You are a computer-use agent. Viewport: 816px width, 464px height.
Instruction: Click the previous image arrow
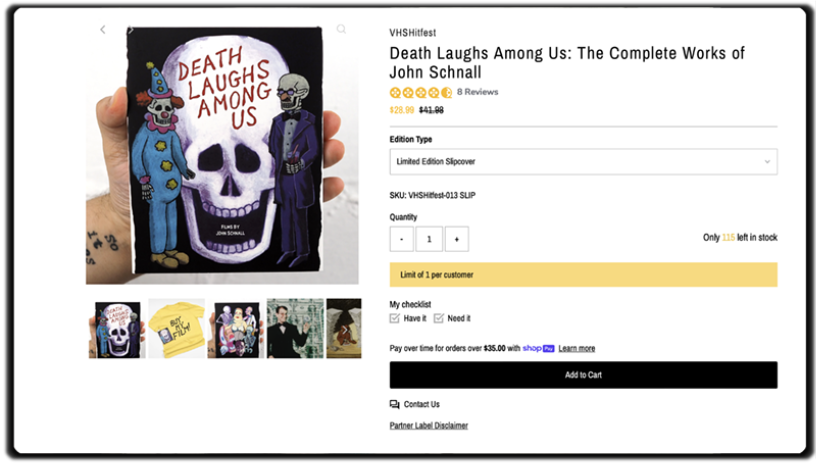102,30
